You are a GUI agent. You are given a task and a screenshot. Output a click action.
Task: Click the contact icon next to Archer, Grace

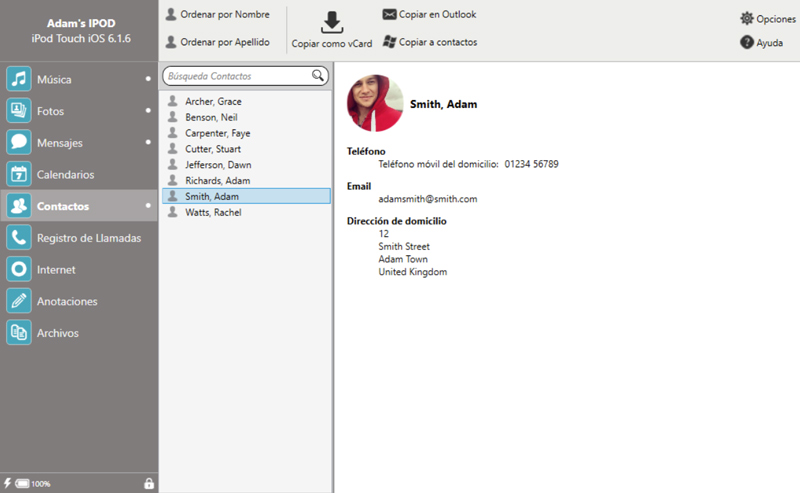(173, 101)
